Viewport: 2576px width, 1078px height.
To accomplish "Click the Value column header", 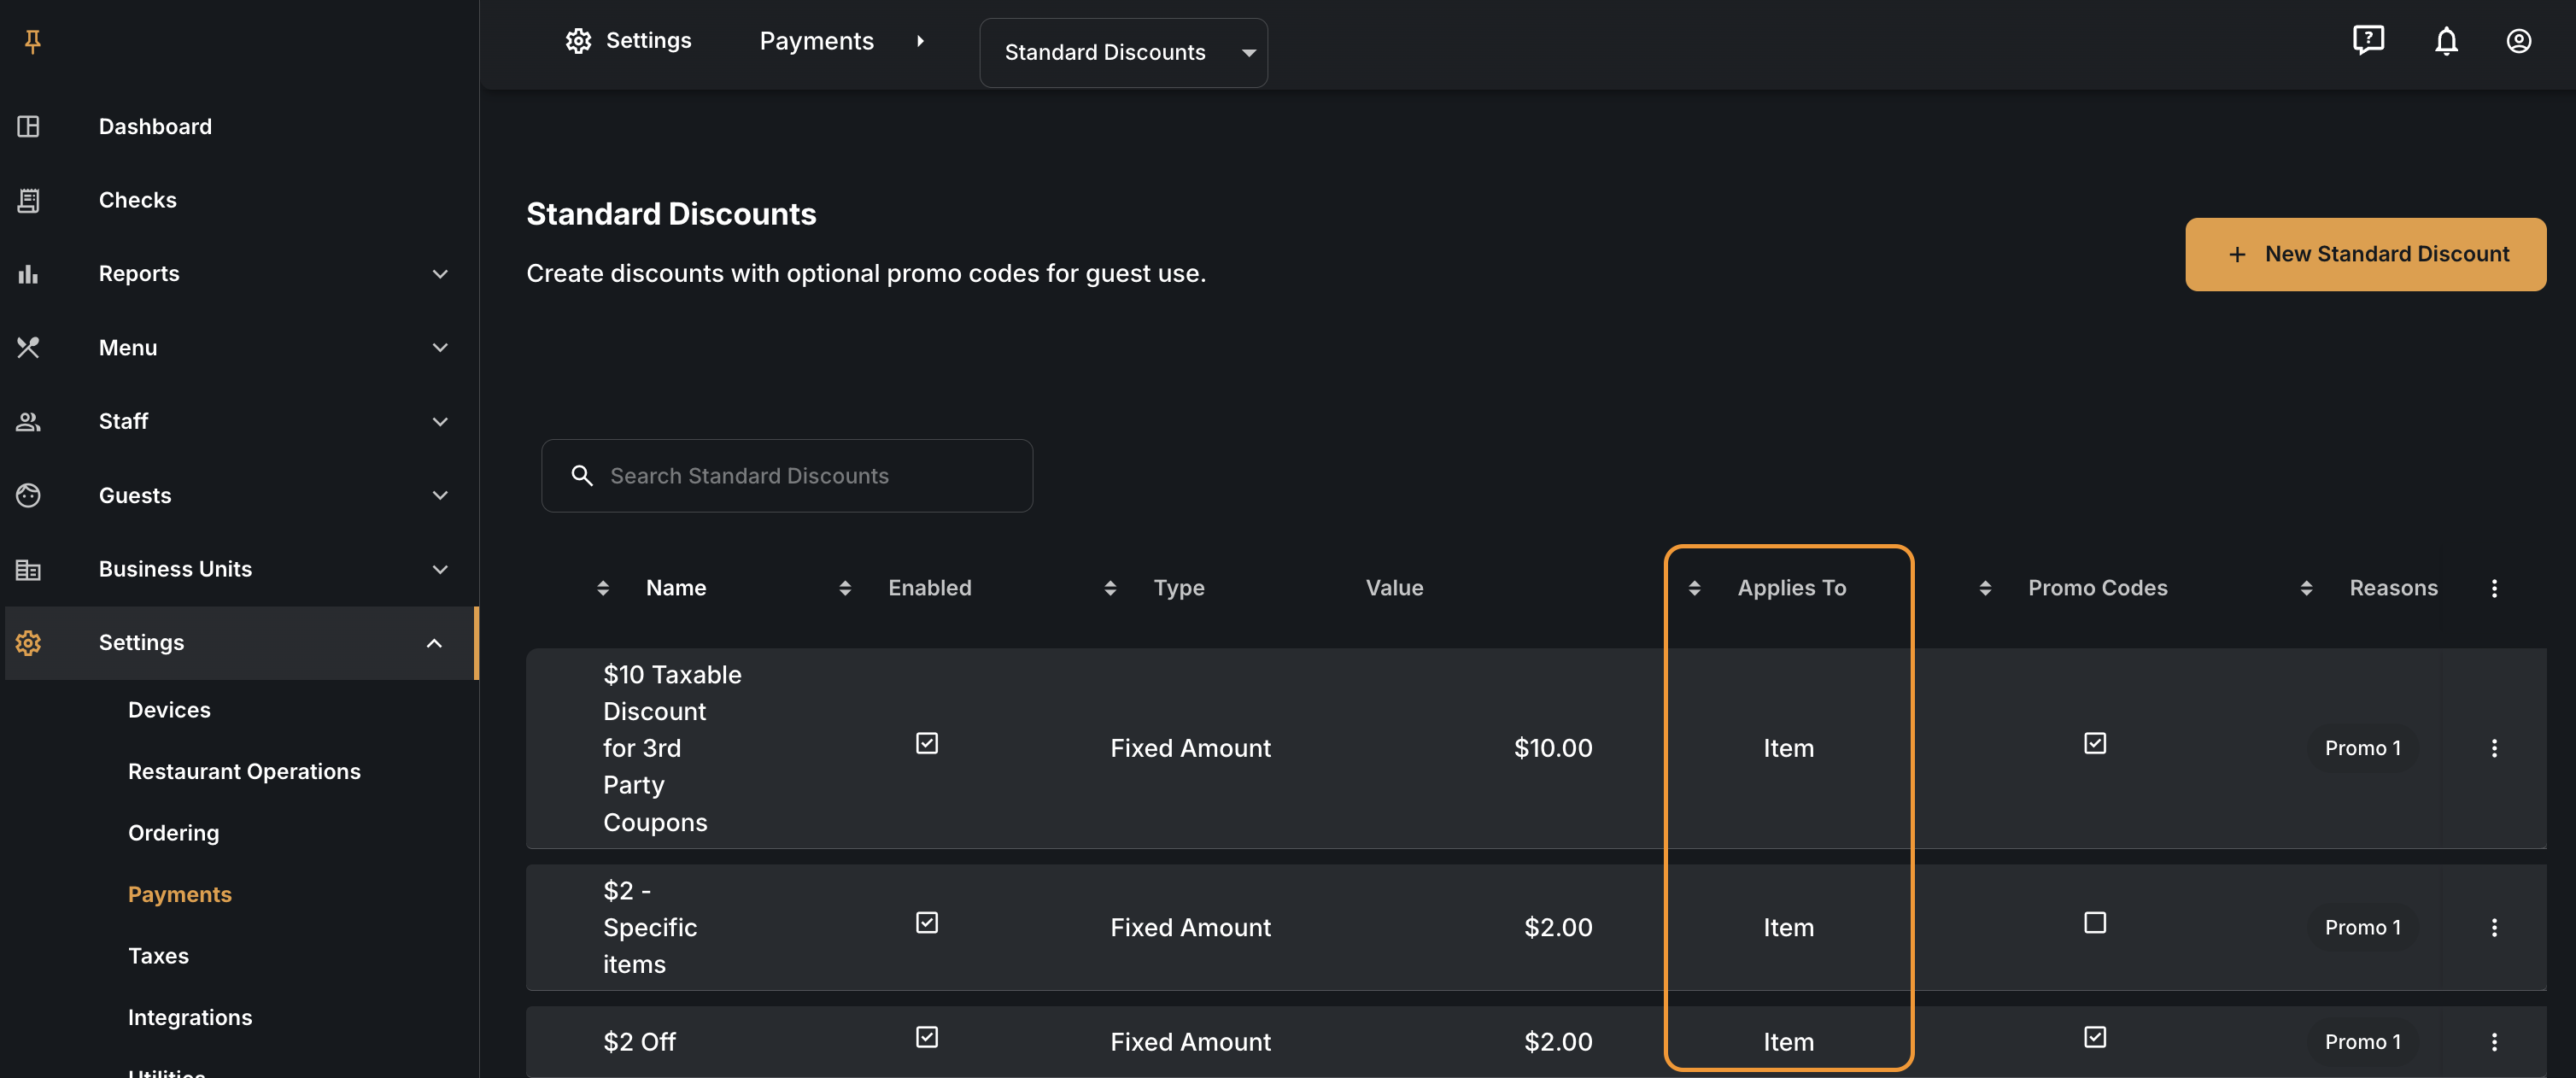I will point(1394,588).
